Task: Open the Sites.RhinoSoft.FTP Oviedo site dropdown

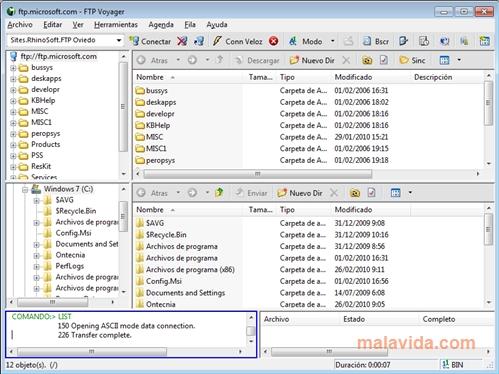Action: (119, 40)
